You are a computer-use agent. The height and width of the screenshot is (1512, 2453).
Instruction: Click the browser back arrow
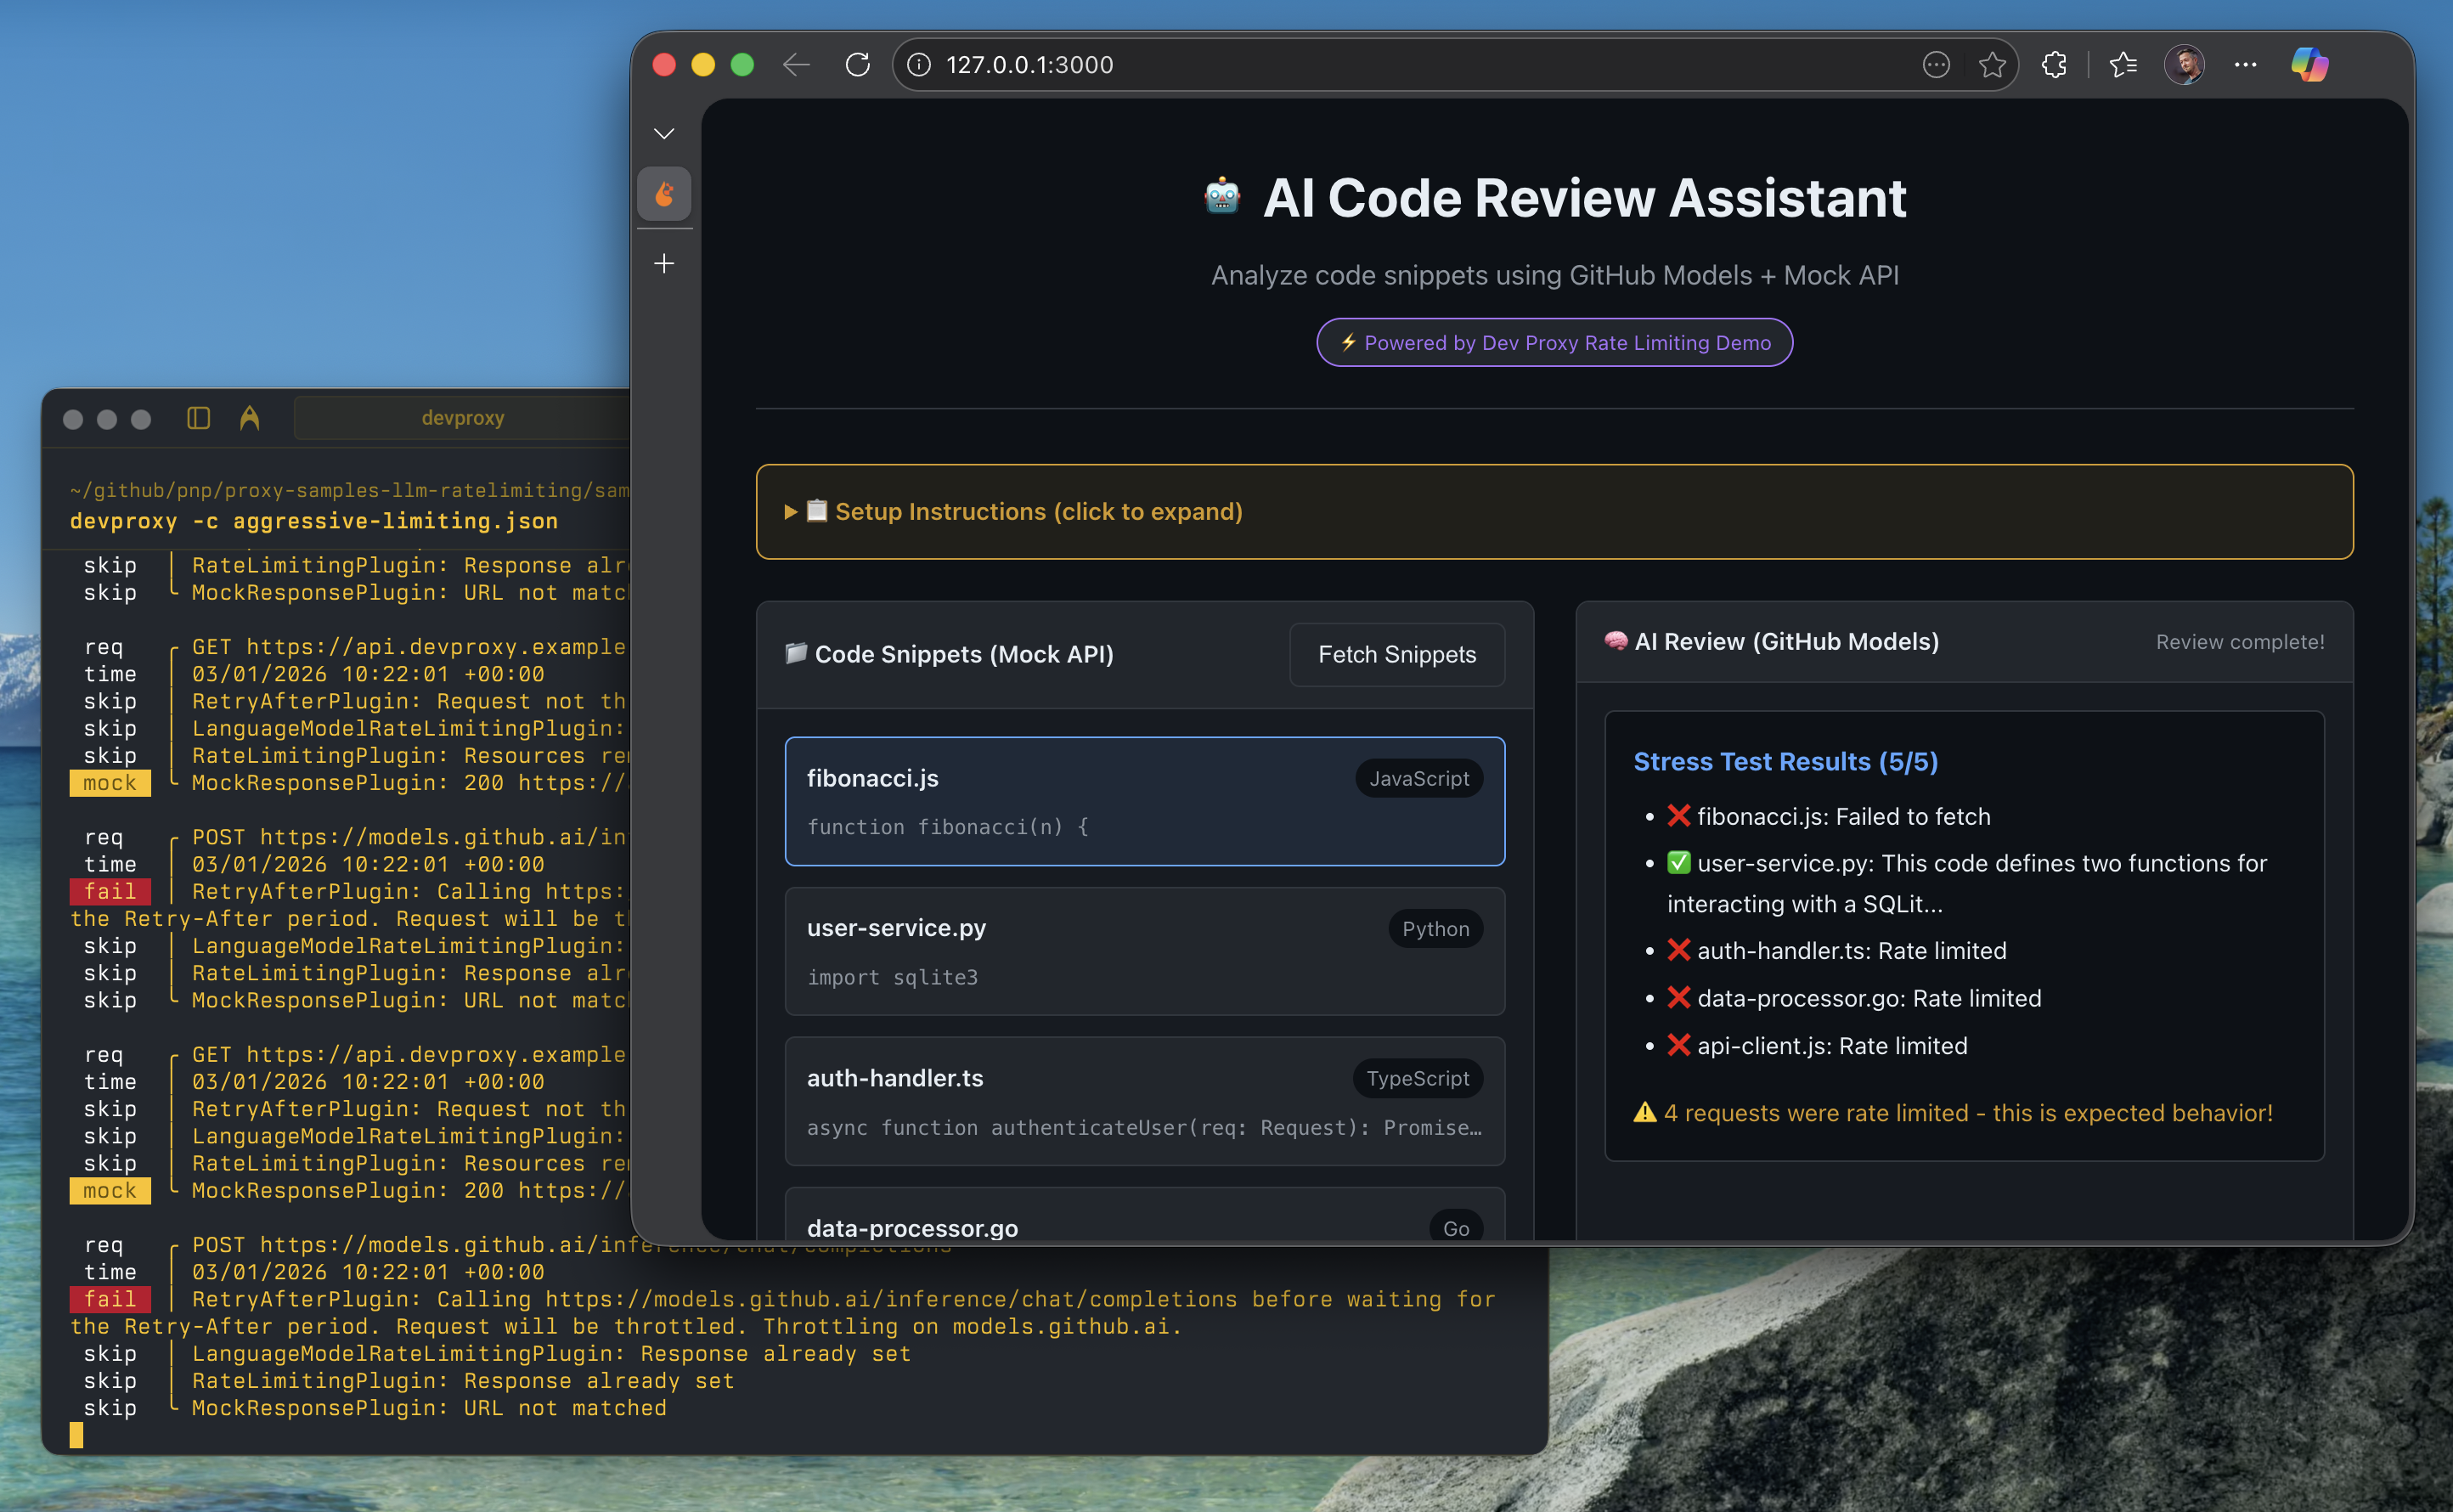tap(796, 65)
